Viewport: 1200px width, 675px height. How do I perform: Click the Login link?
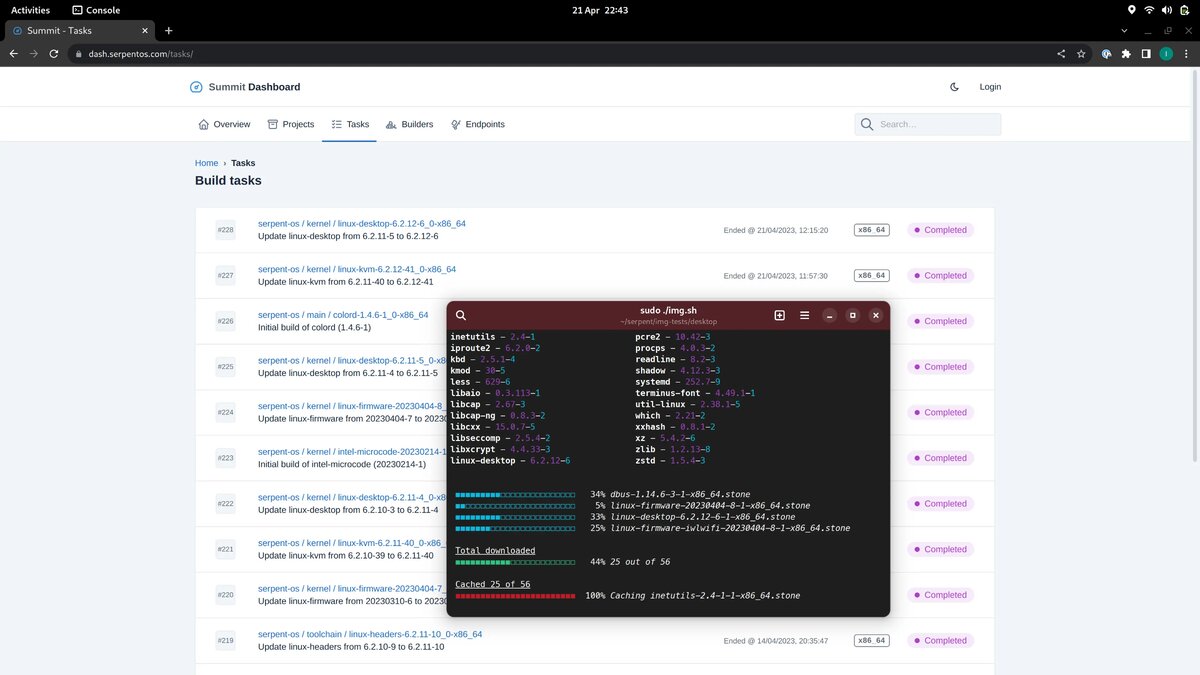click(x=990, y=87)
